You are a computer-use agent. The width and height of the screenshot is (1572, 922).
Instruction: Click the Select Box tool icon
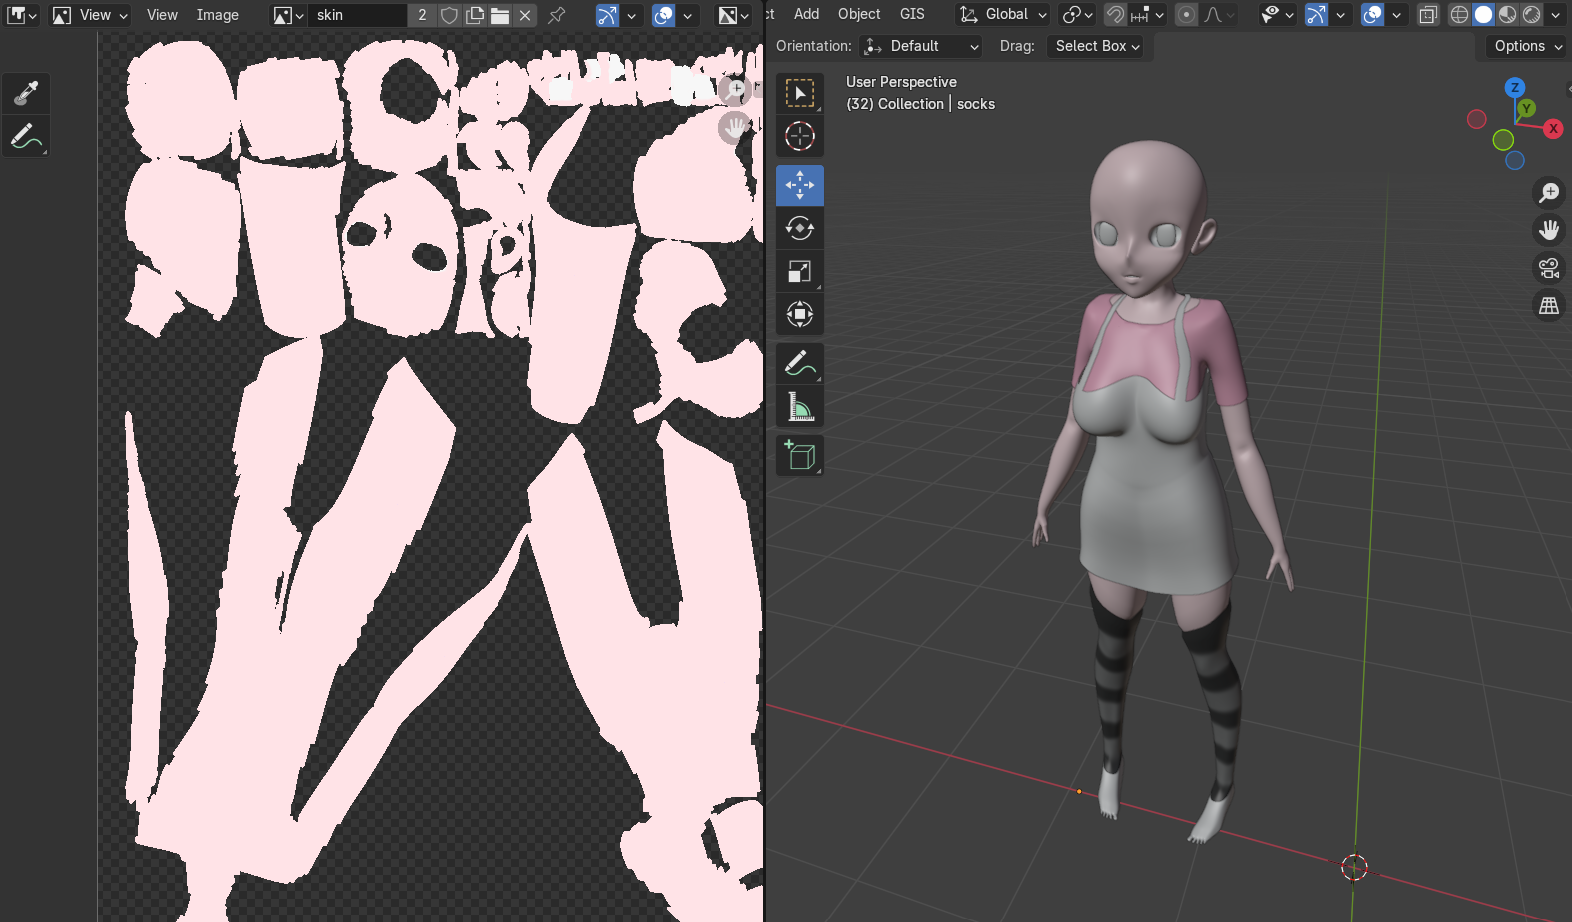(x=799, y=93)
